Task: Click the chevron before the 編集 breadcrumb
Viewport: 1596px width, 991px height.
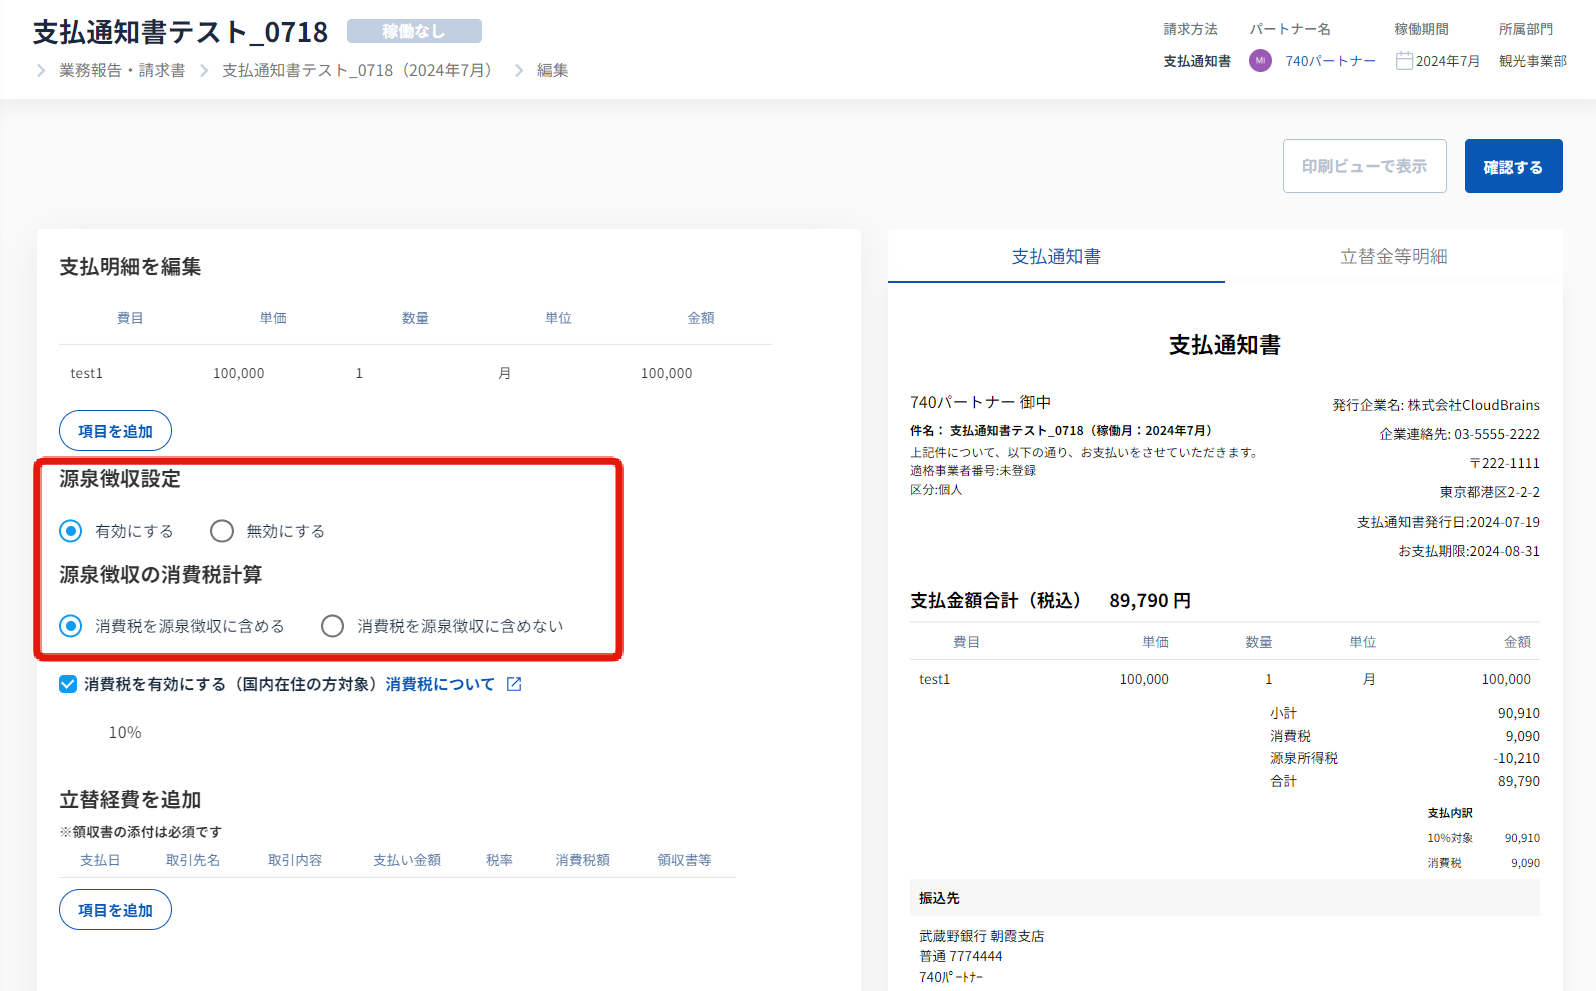Action: tap(519, 70)
